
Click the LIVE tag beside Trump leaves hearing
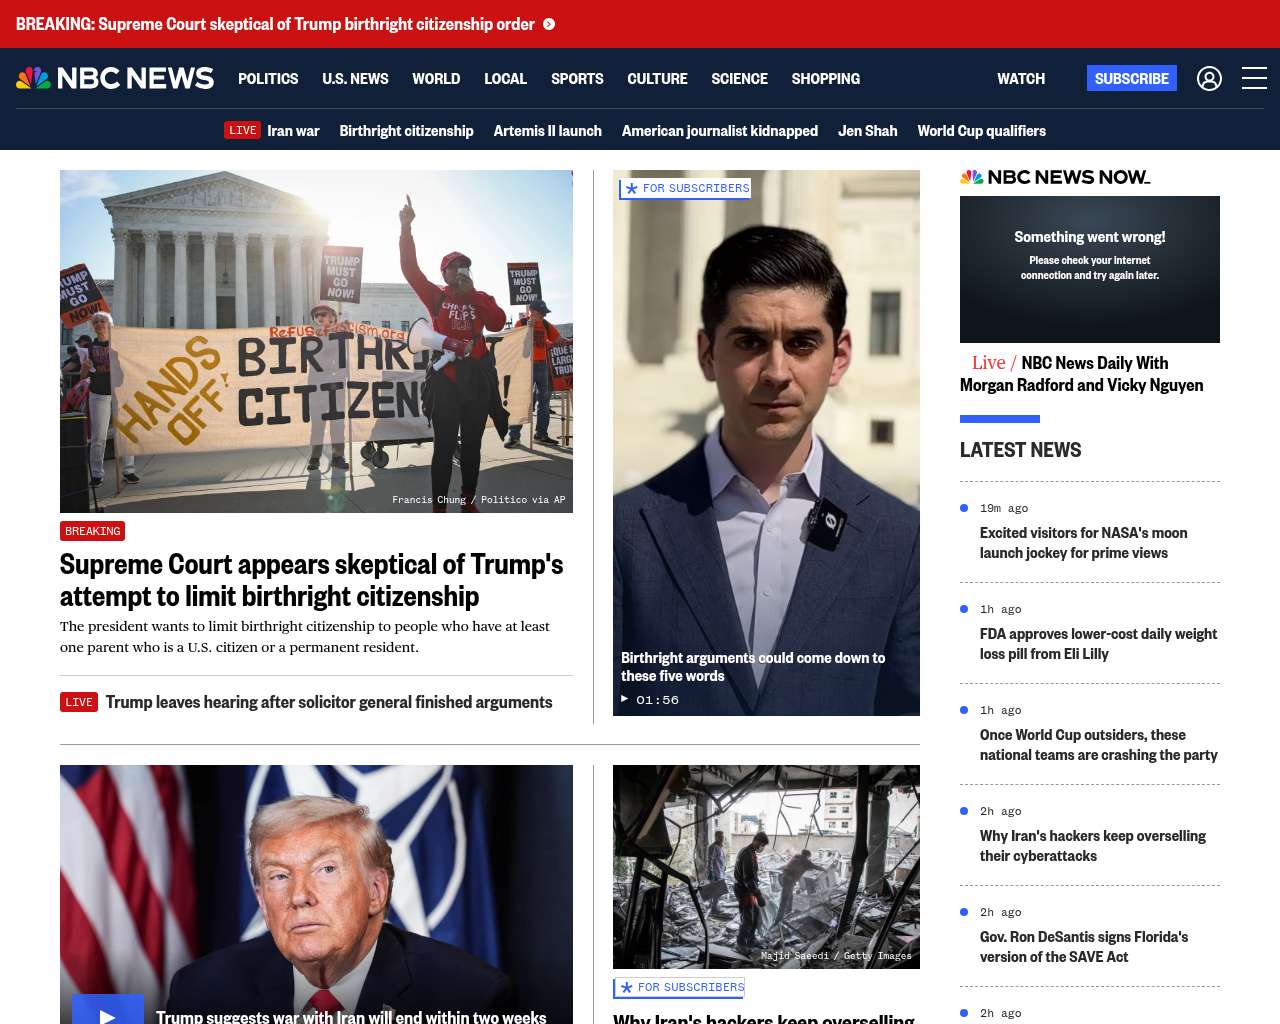click(79, 702)
